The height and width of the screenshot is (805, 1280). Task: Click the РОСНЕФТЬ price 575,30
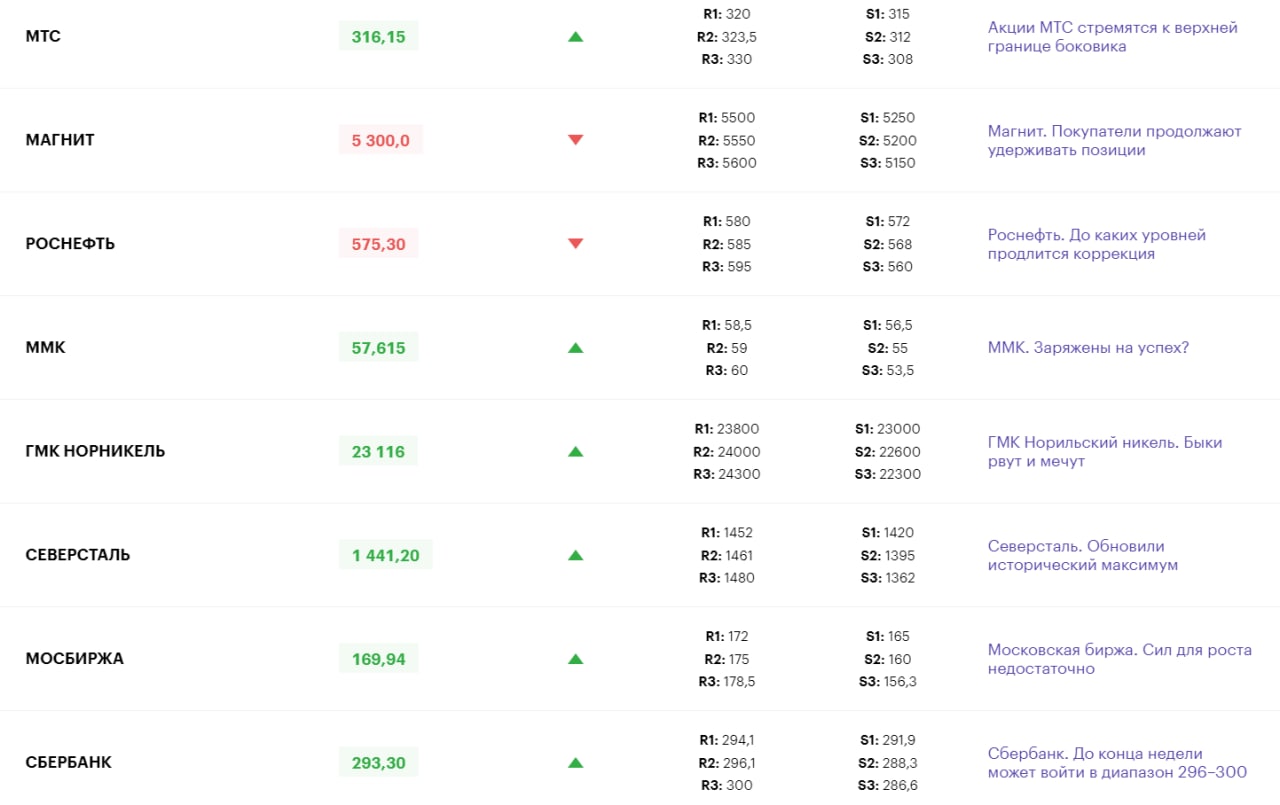379,243
